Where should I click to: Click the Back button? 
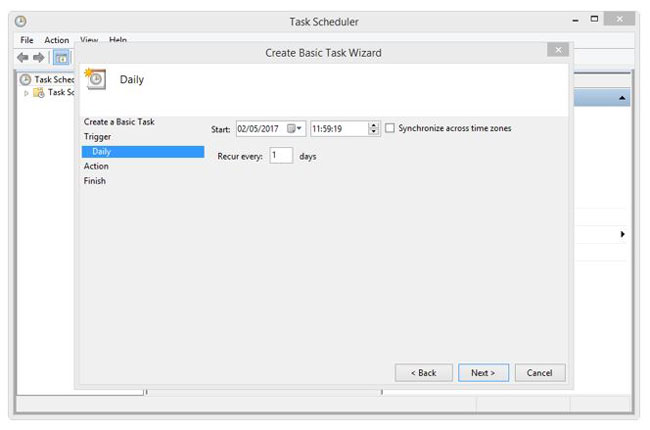(x=423, y=373)
